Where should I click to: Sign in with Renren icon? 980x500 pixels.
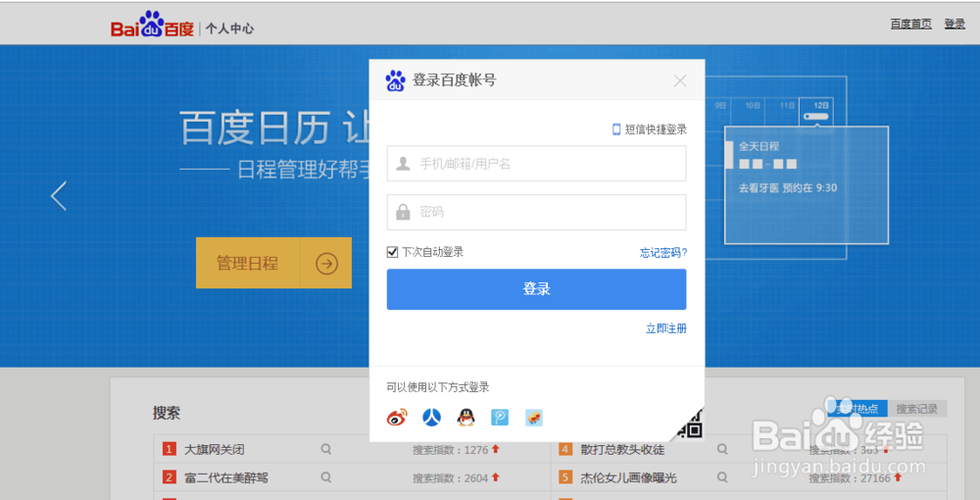(431, 417)
